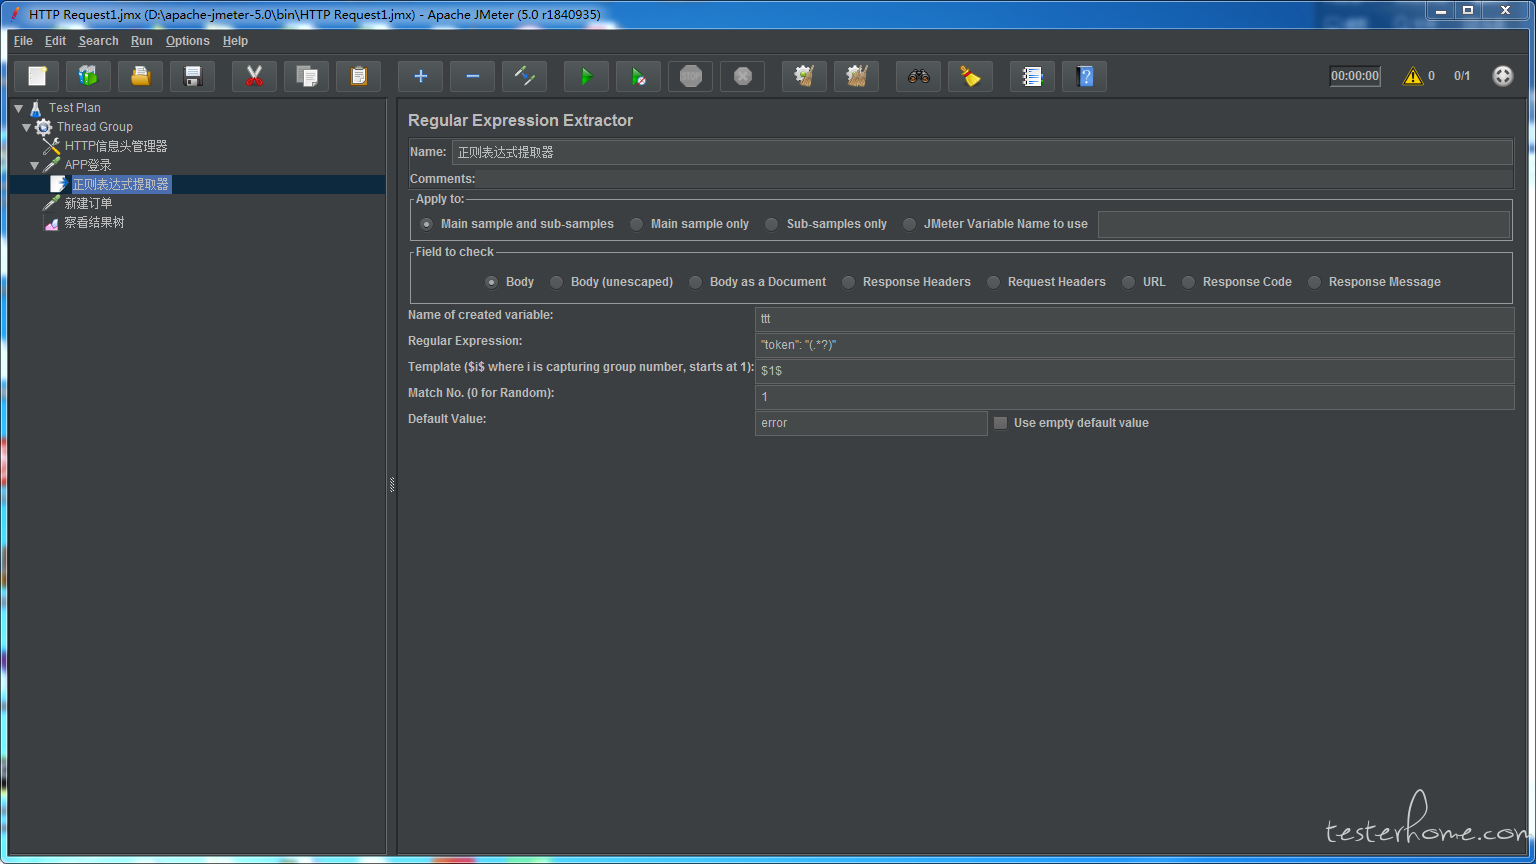Screen dimensions: 1536x864
Task: Select Response Headers radio button
Action: pyautogui.click(x=848, y=282)
